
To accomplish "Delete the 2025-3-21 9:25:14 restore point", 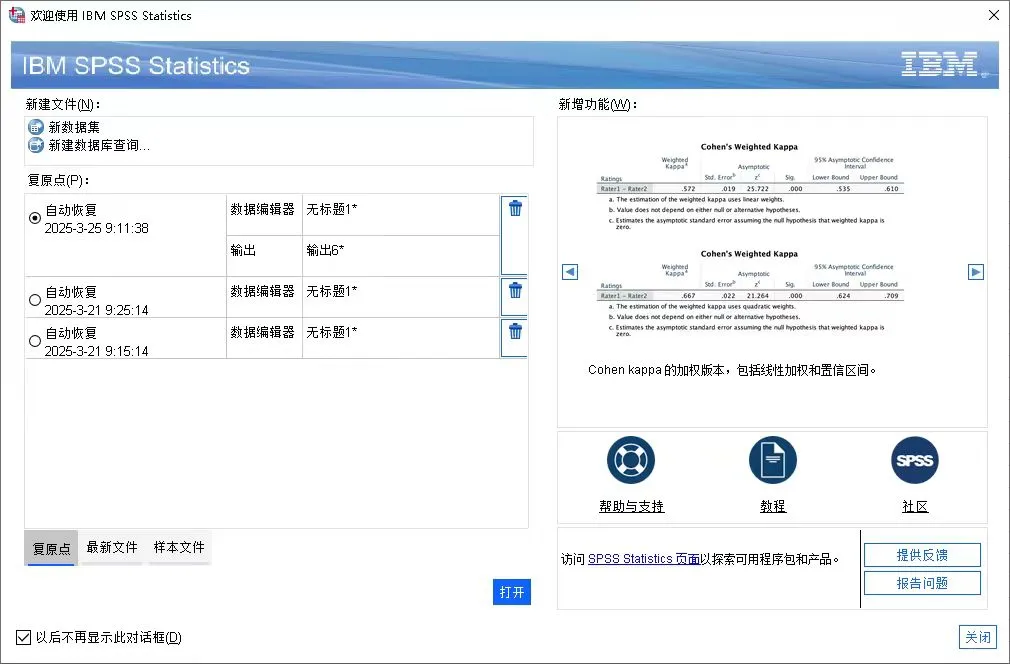I will coord(515,290).
